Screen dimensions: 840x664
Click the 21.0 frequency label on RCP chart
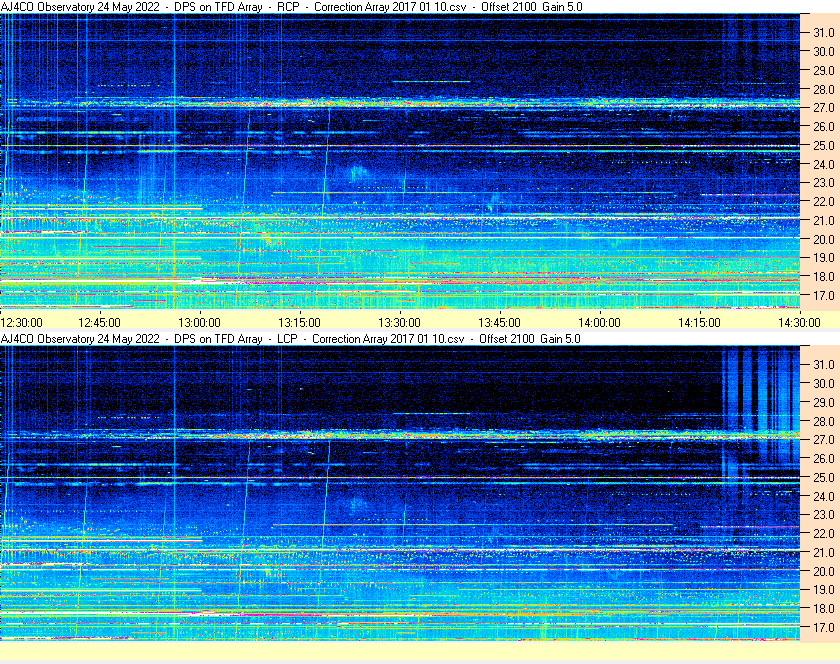(824, 220)
